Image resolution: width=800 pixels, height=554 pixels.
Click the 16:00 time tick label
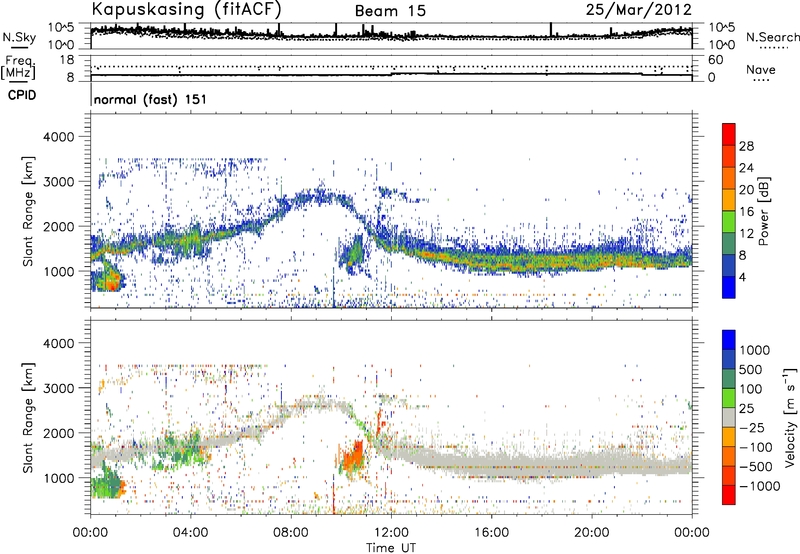point(491,533)
